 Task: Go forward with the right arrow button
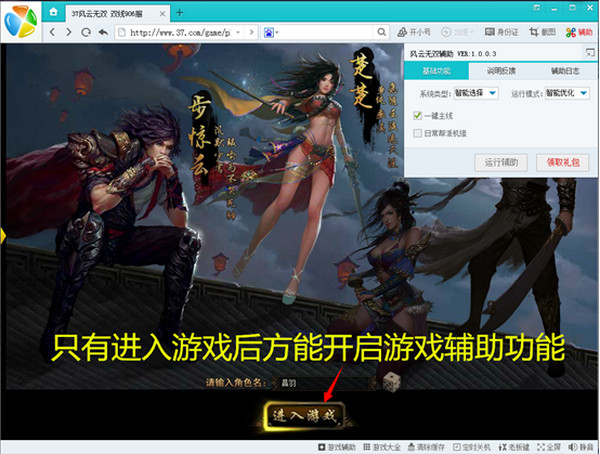tap(69, 32)
